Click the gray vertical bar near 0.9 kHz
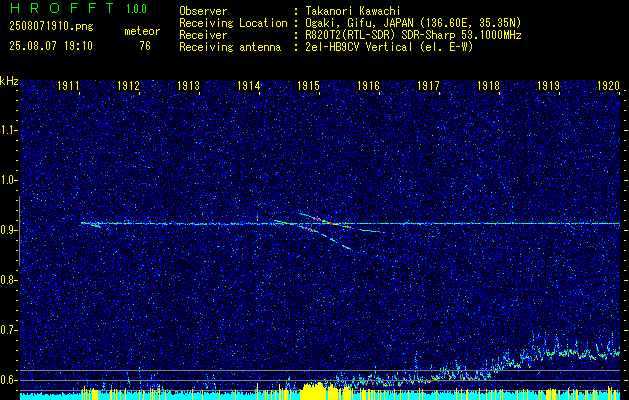 [x=19, y=231]
